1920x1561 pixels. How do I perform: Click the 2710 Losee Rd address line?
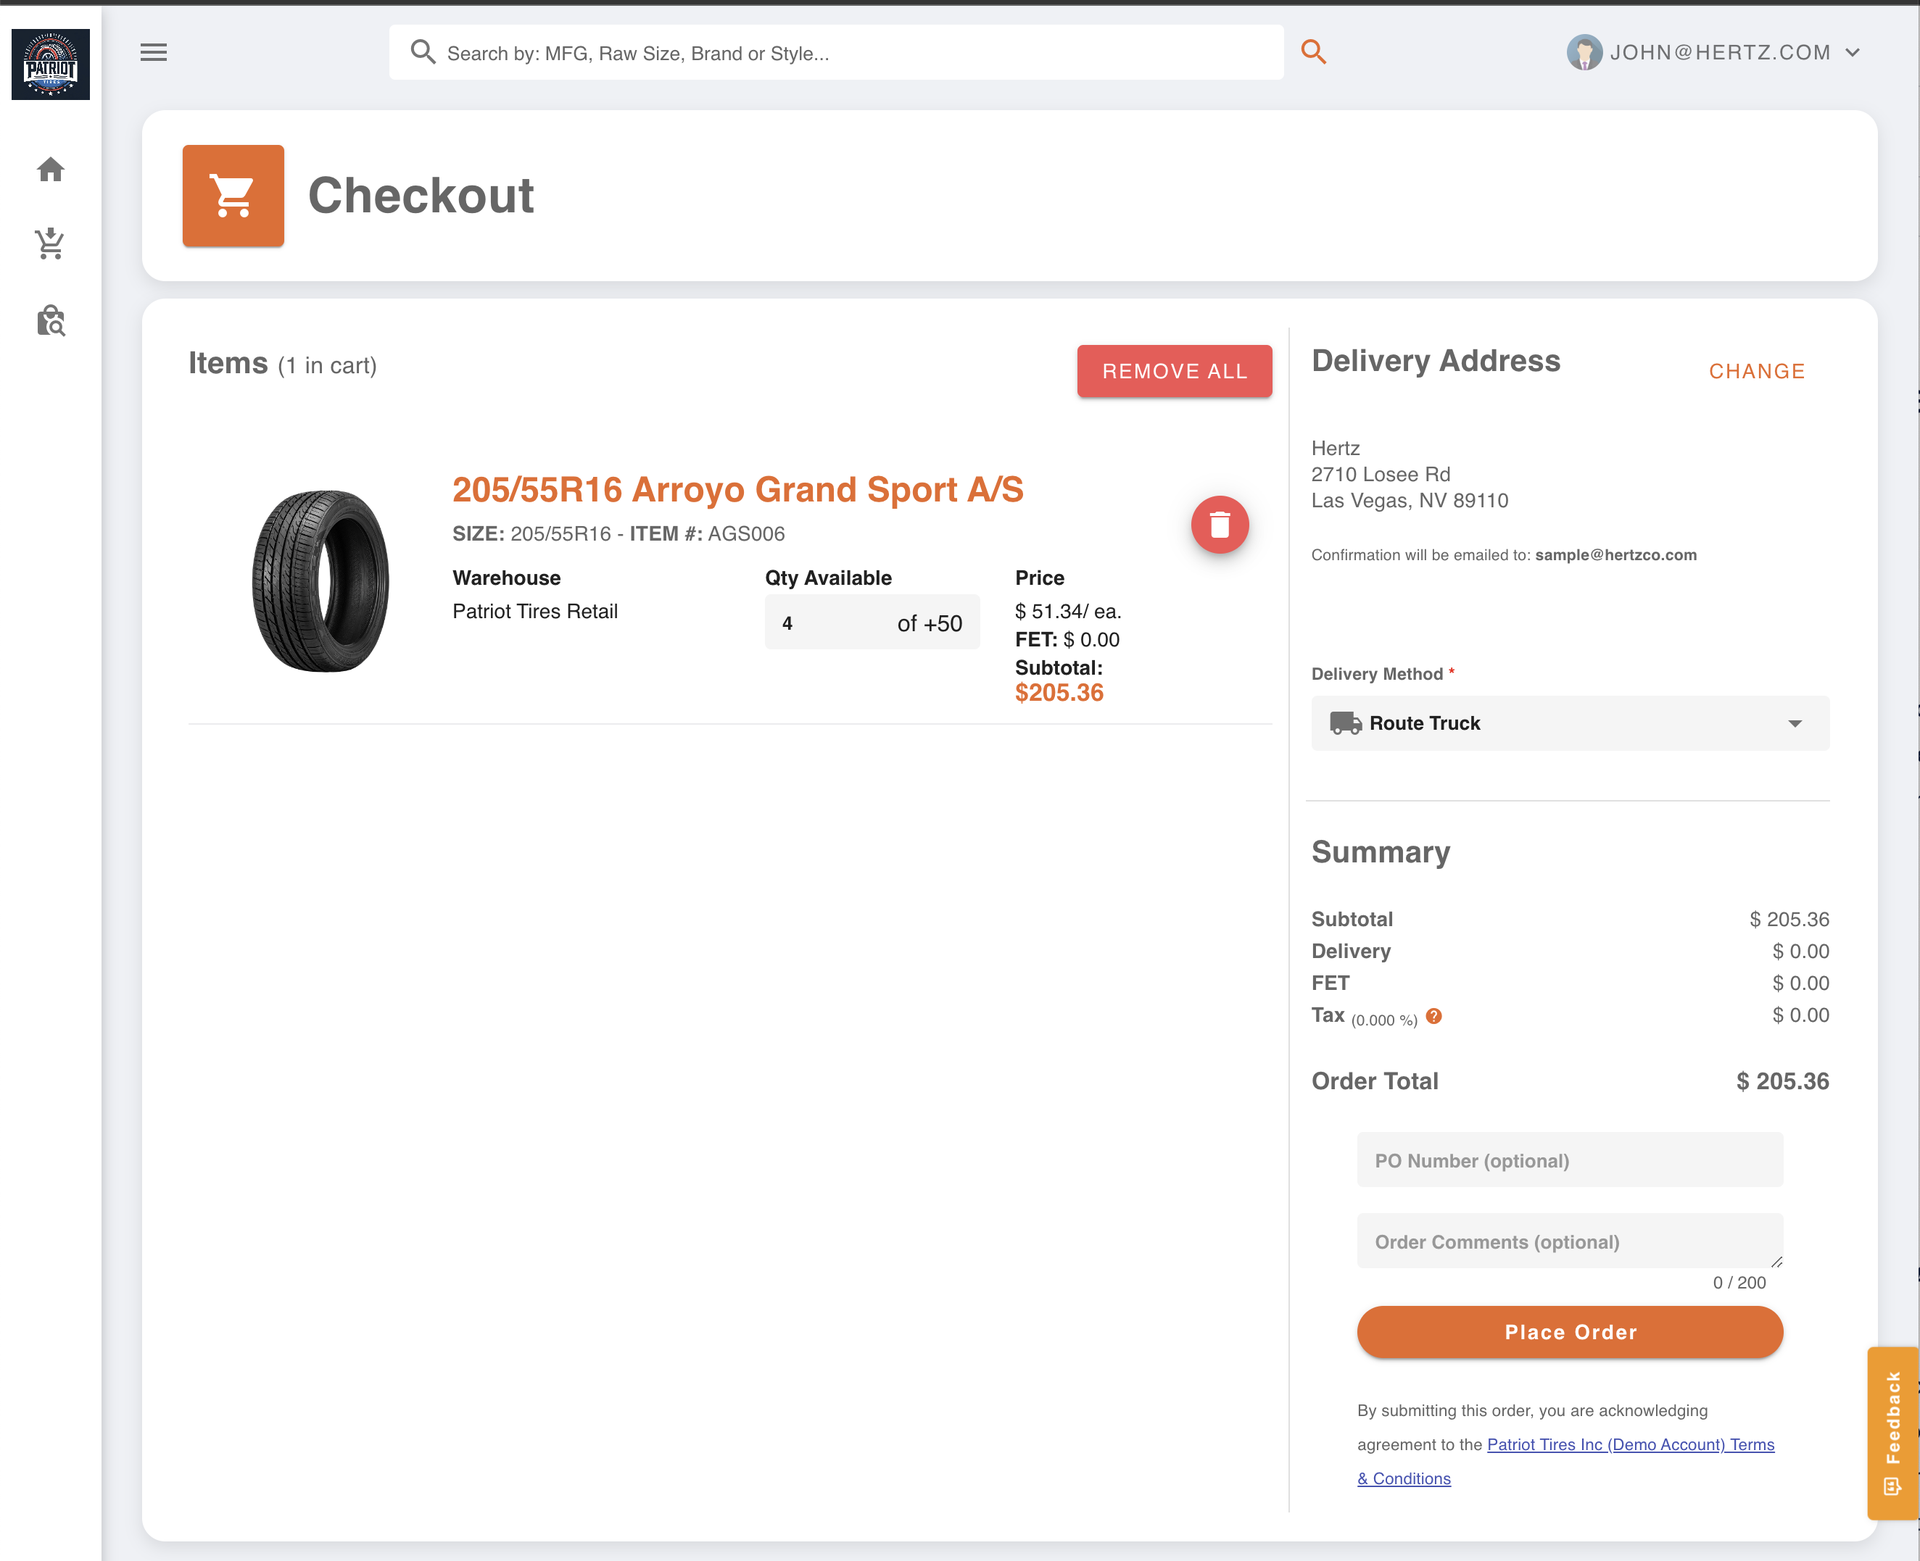coord(1380,474)
